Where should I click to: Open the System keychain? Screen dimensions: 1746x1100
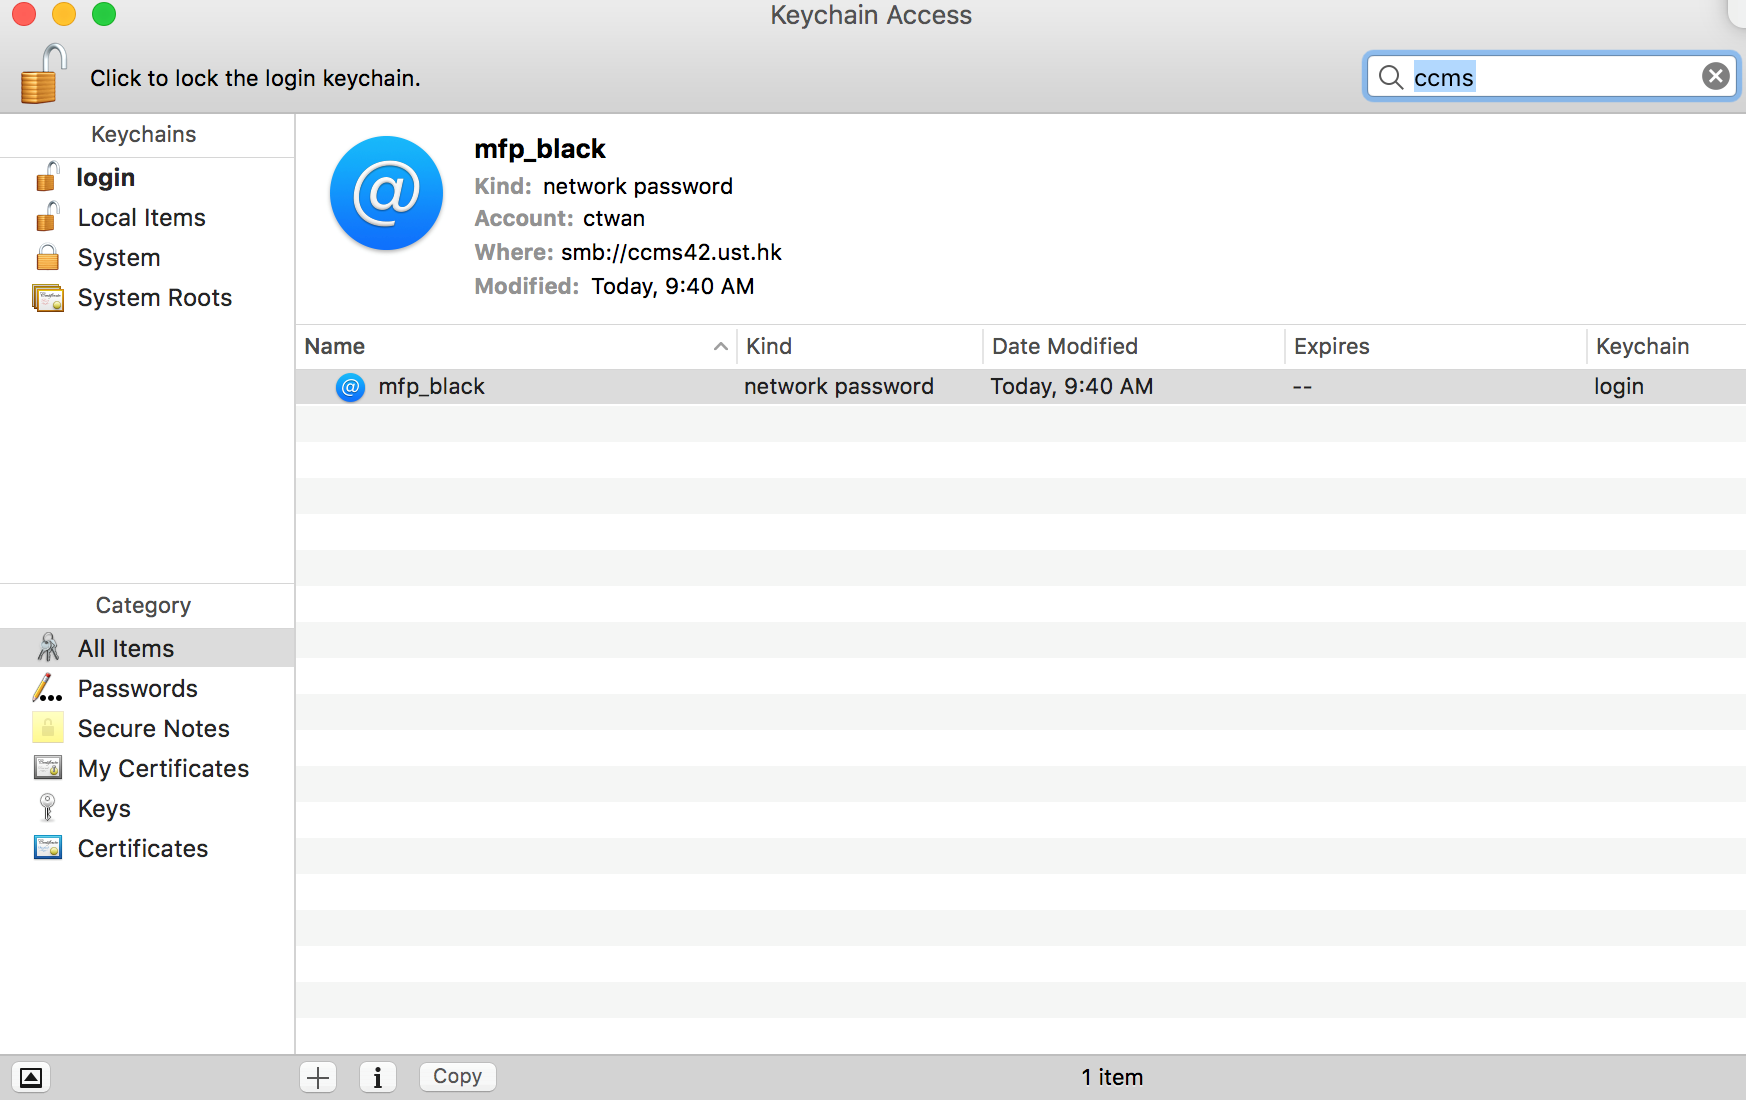pyautogui.click(x=118, y=258)
